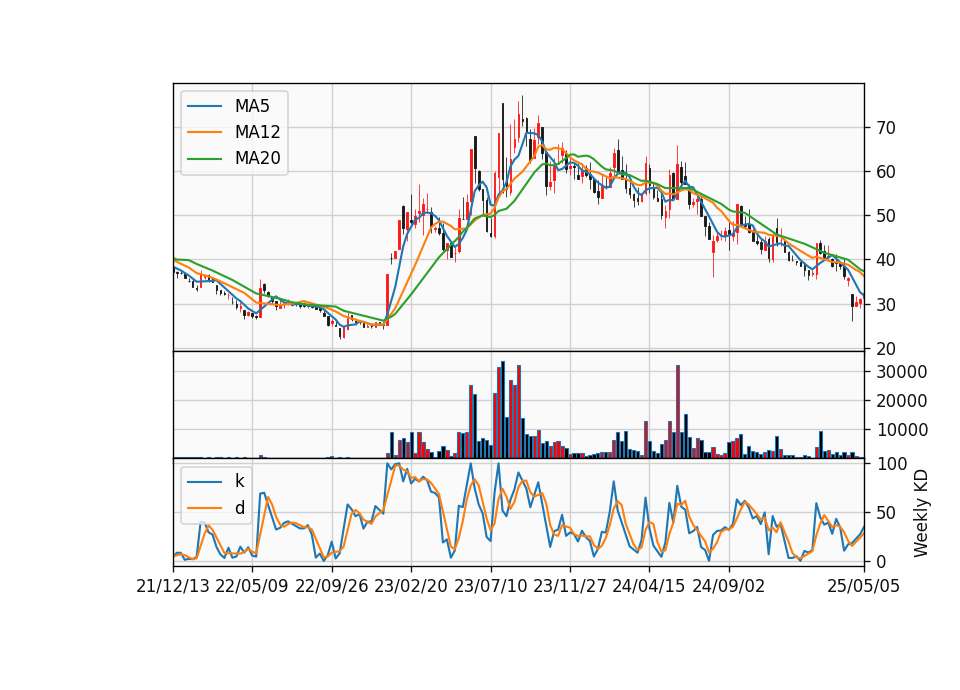Click the KD axis value 50
The height and width of the screenshot is (690, 960).
pos(886,513)
